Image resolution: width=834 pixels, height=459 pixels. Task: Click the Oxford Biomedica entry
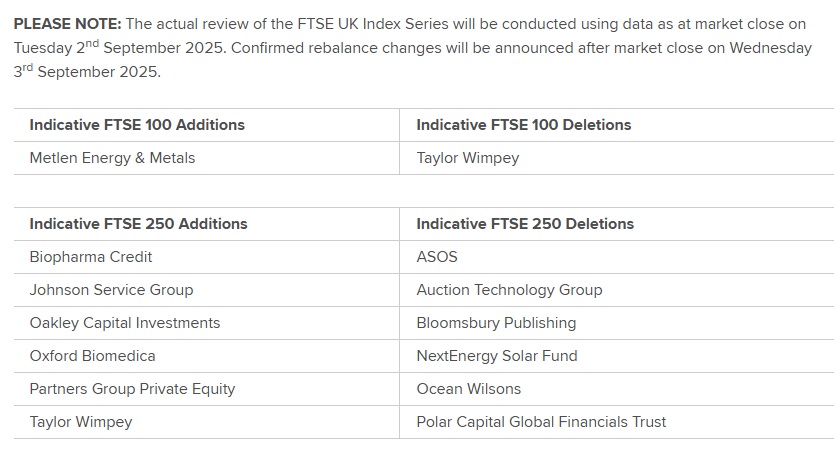pos(92,356)
